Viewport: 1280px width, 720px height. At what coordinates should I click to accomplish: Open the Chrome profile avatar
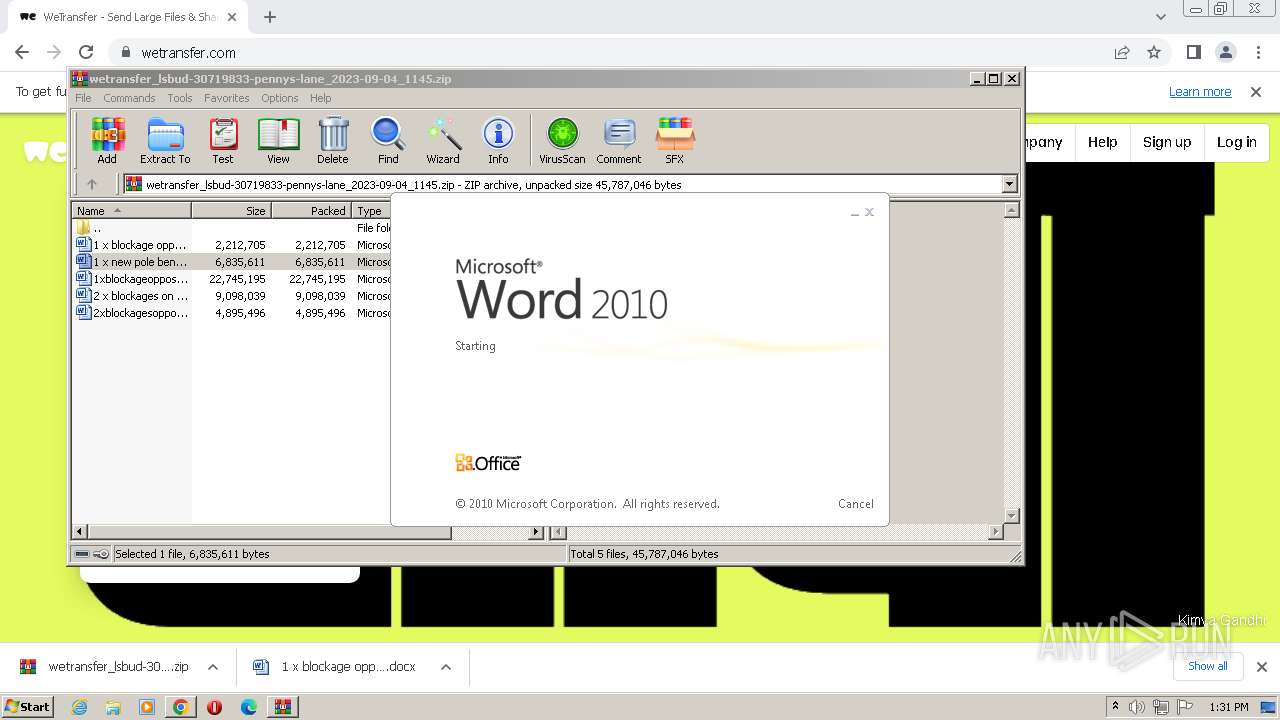click(1225, 53)
